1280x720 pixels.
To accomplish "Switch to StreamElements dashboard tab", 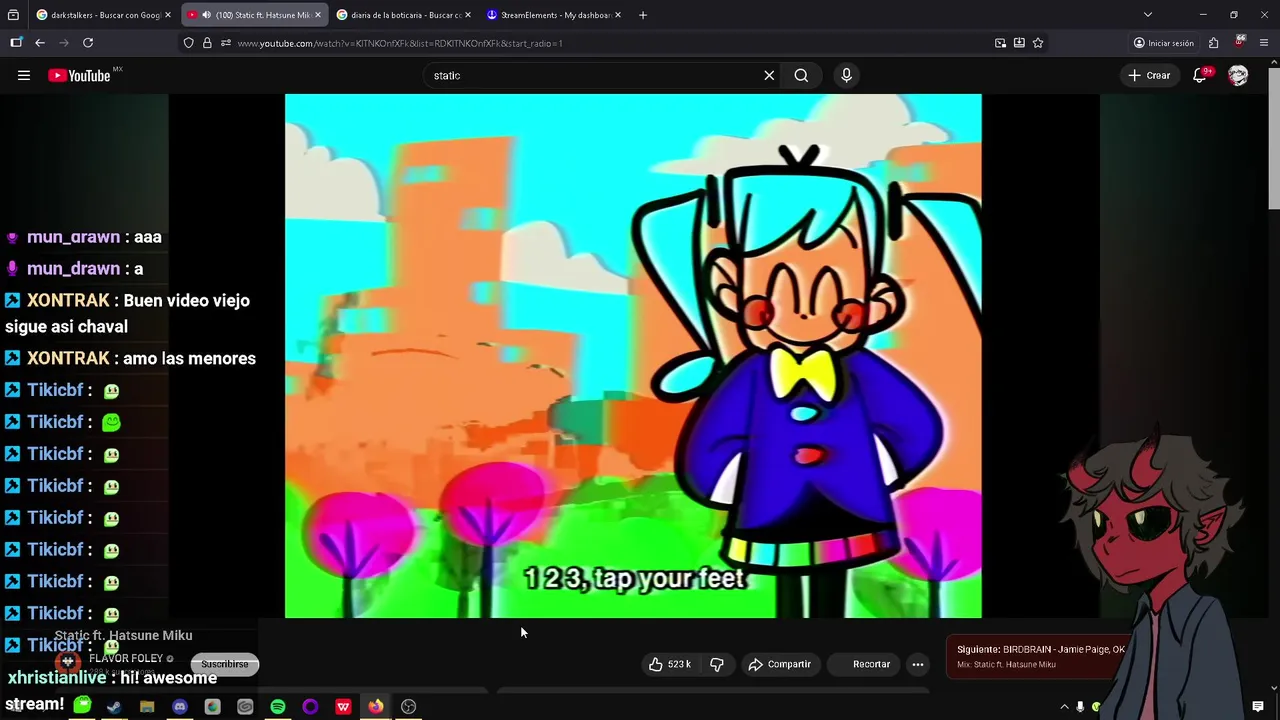I will (x=554, y=15).
